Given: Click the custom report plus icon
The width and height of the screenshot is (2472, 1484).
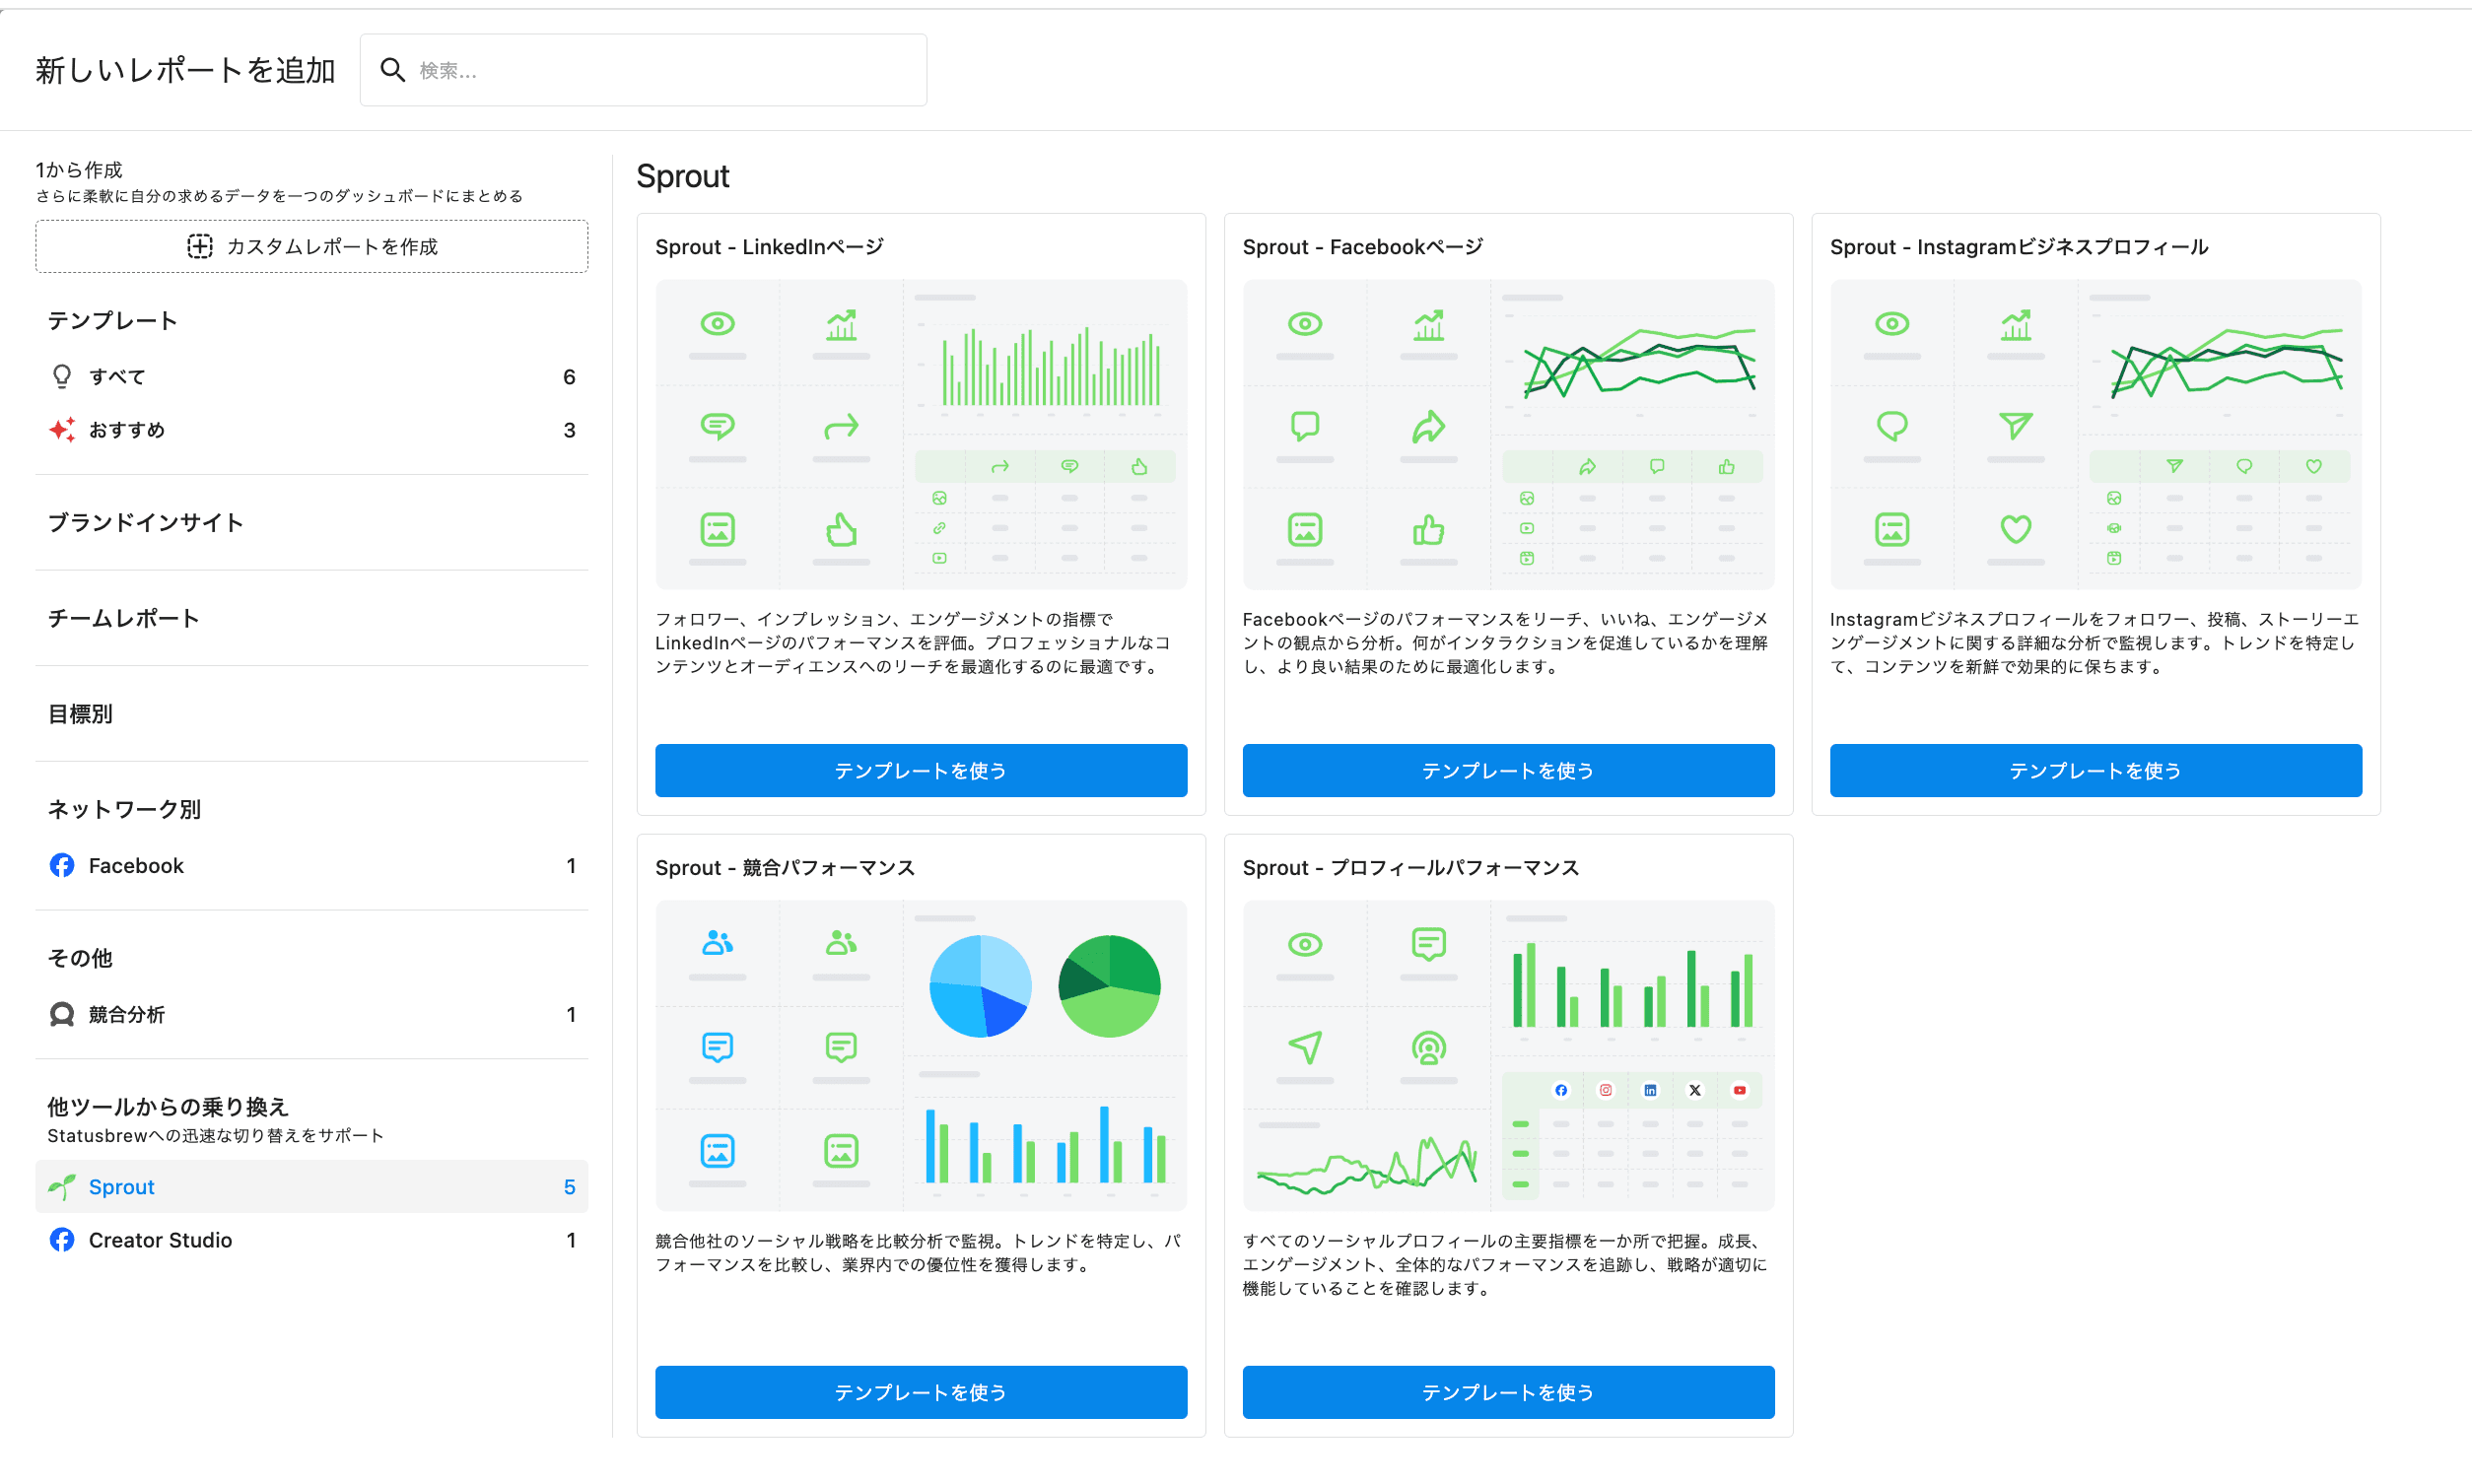Looking at the screenshot, I should [200, 246].
